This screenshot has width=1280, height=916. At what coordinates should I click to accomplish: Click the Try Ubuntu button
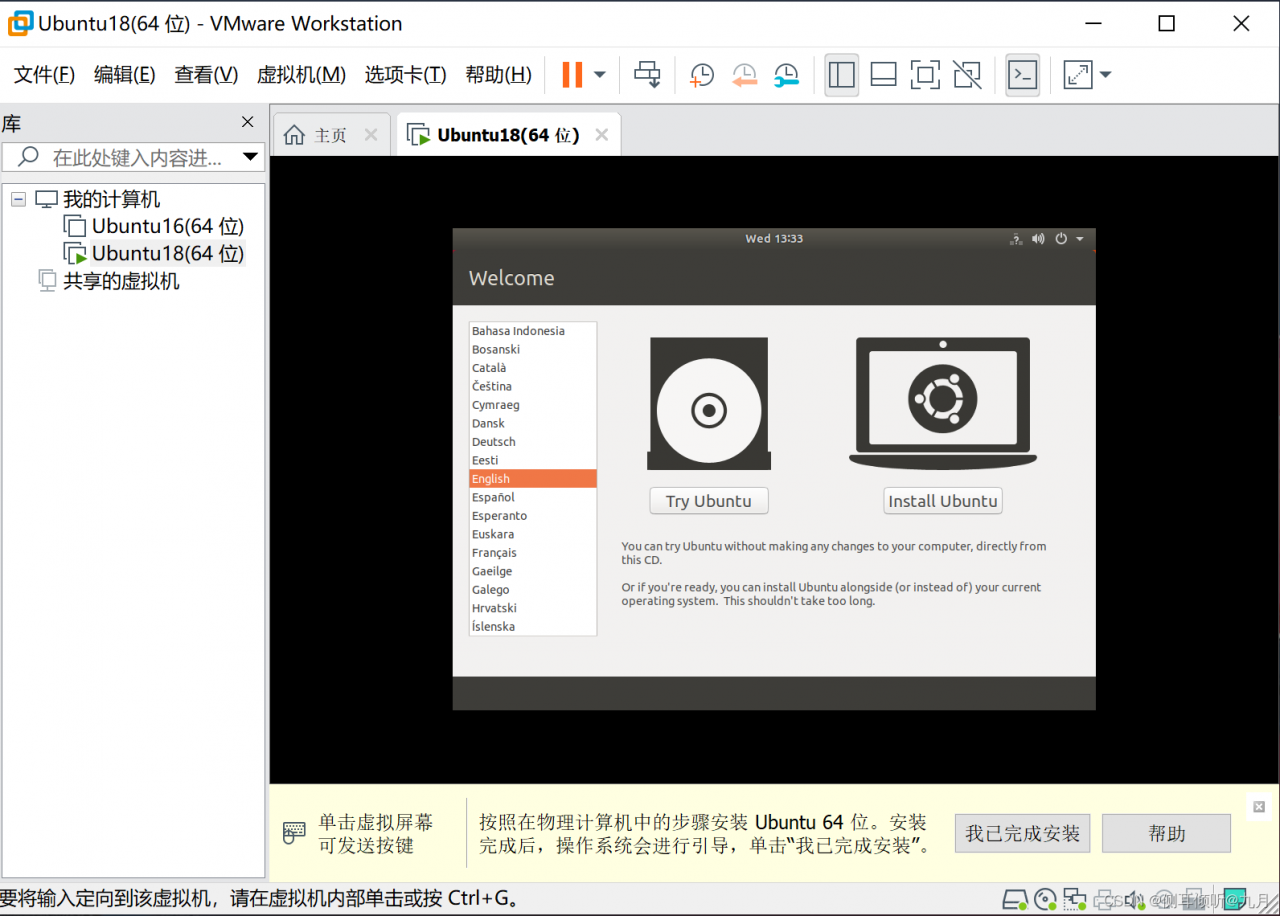[709, 501]
